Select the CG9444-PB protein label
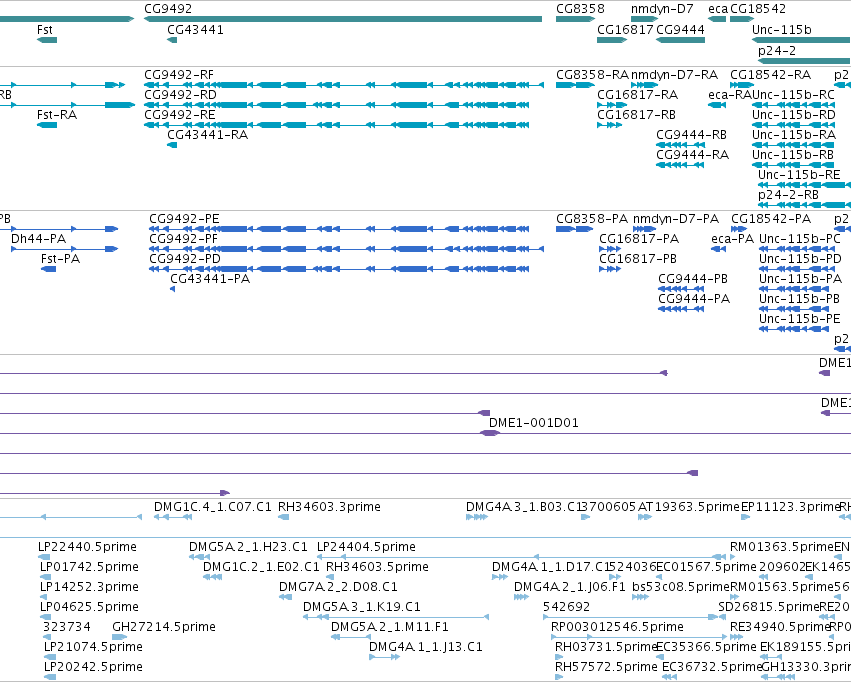The height and width of the screenshot is (682, 851). click(x=693, y=279)
